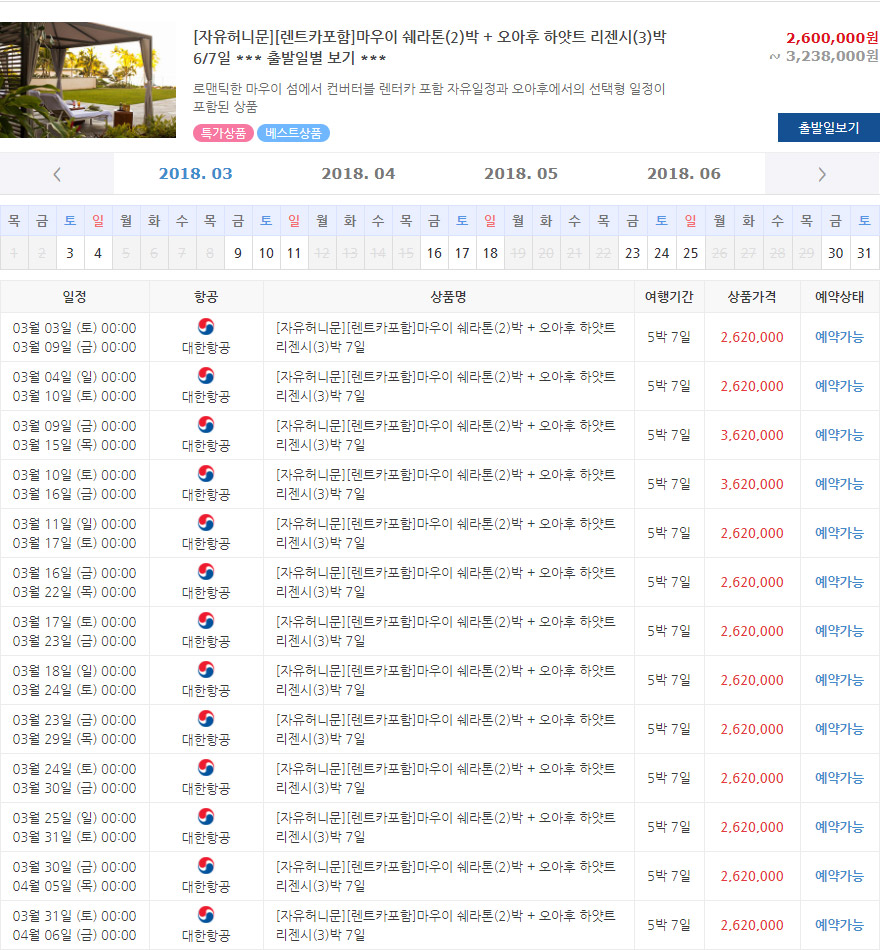Open product name in 03월 03일 row
Viewport: 880px width, 950px height.
click(x=445, y=337)
